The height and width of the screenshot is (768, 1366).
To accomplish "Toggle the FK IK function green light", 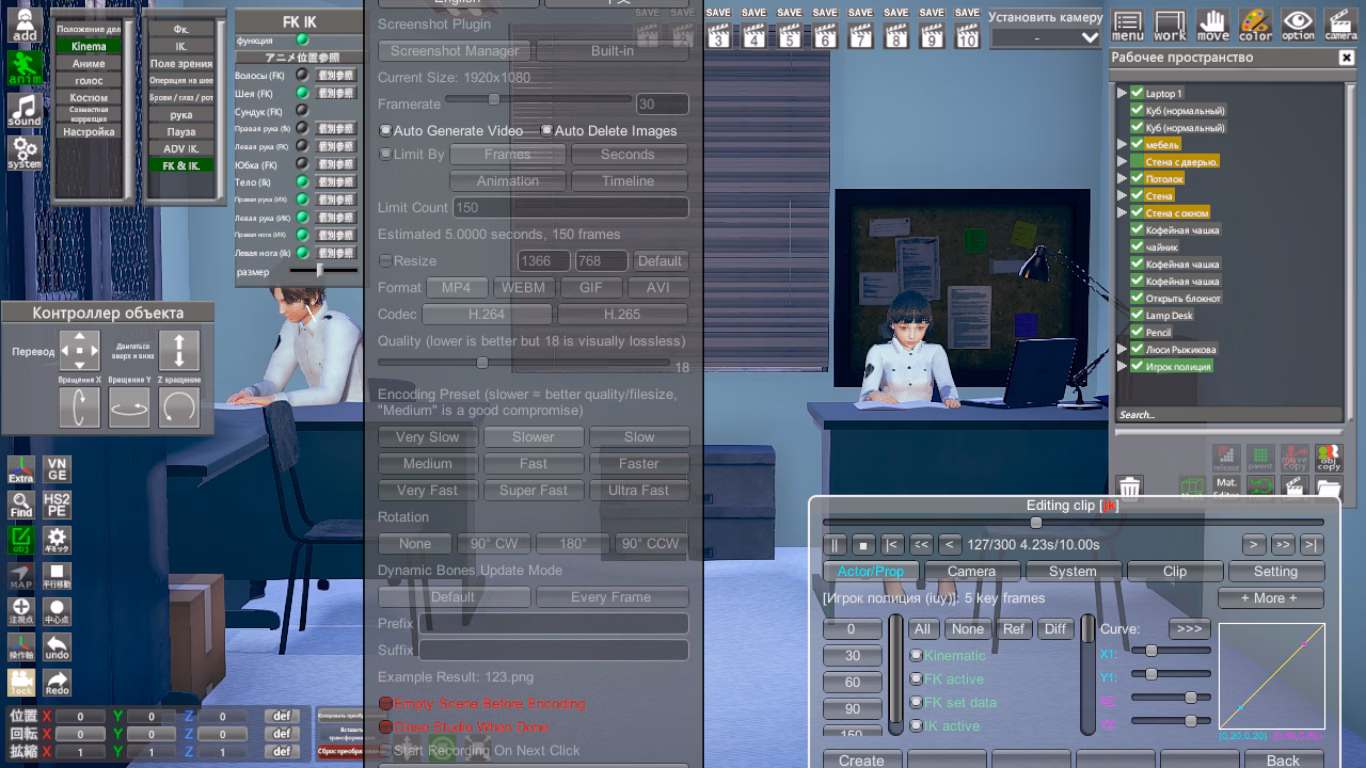I will coord(302,40).
